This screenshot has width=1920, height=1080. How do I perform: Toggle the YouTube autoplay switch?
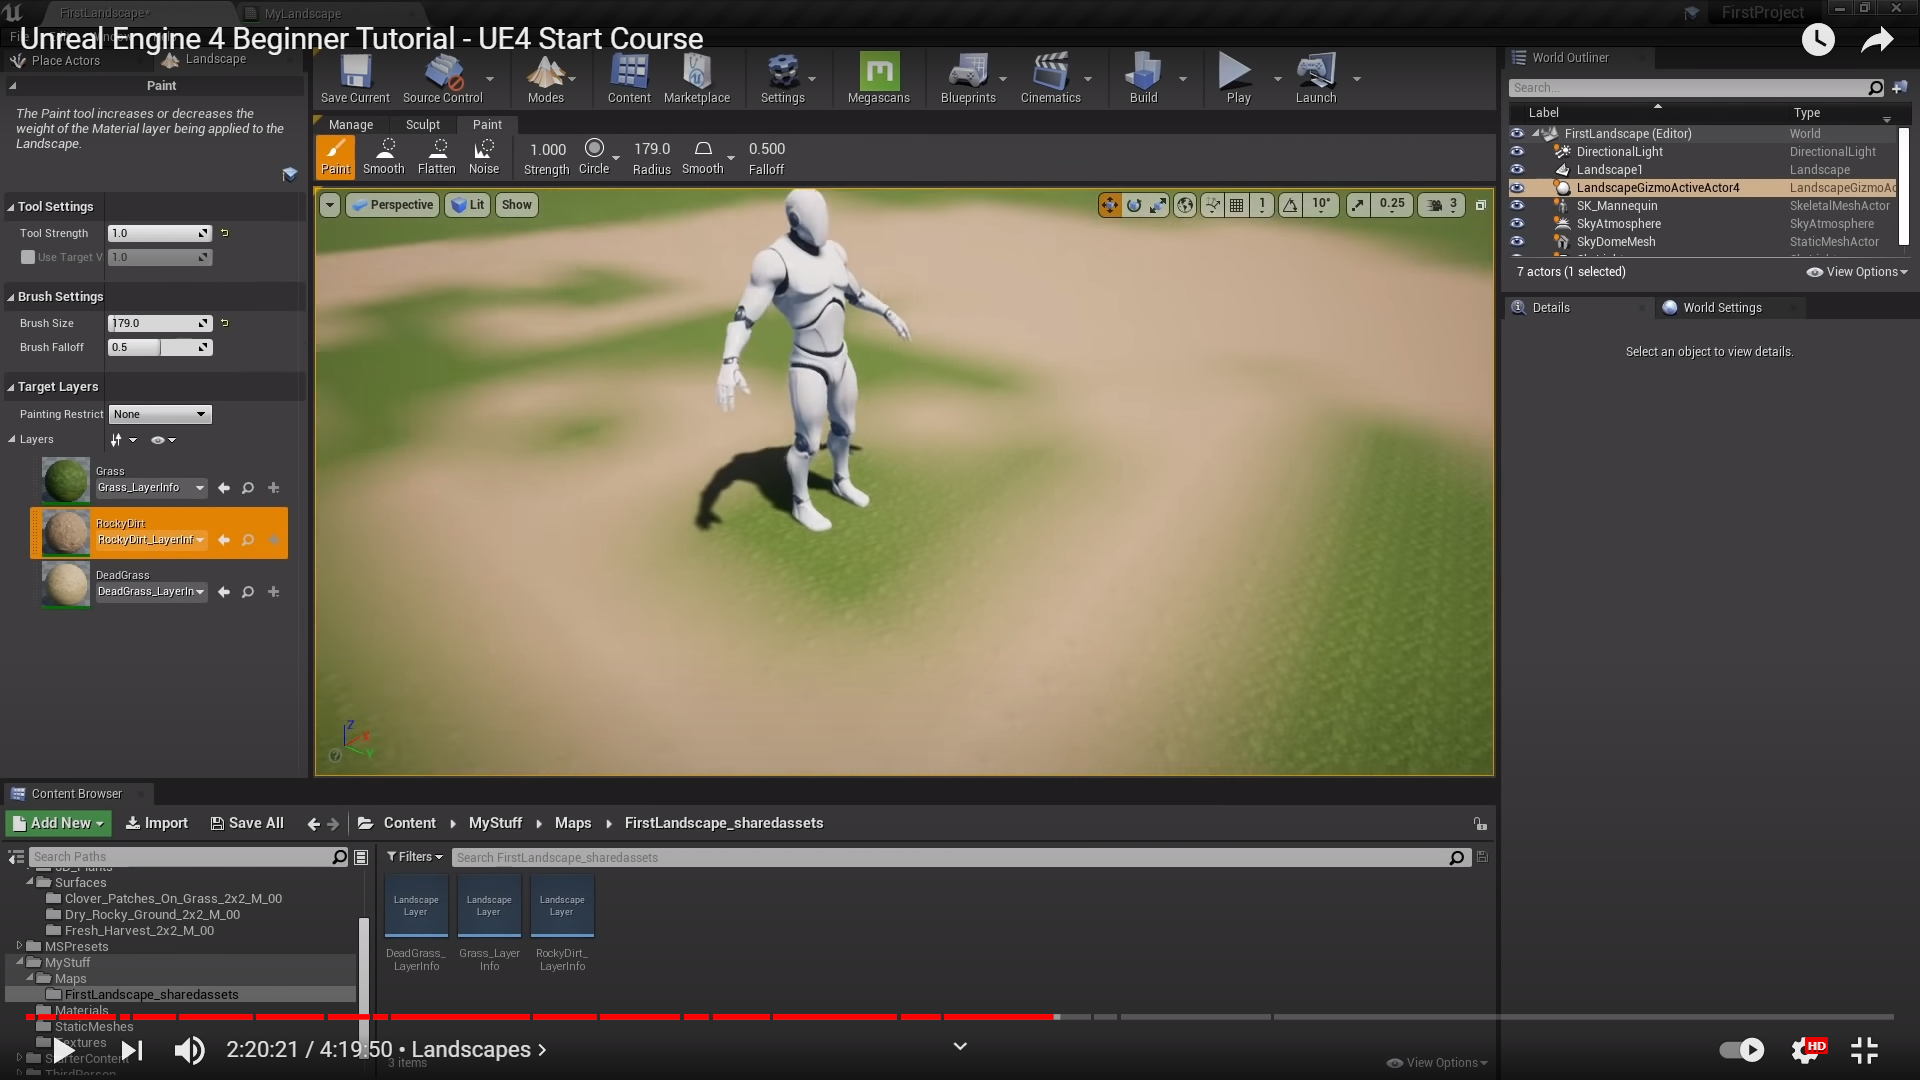[1741, 1049]
